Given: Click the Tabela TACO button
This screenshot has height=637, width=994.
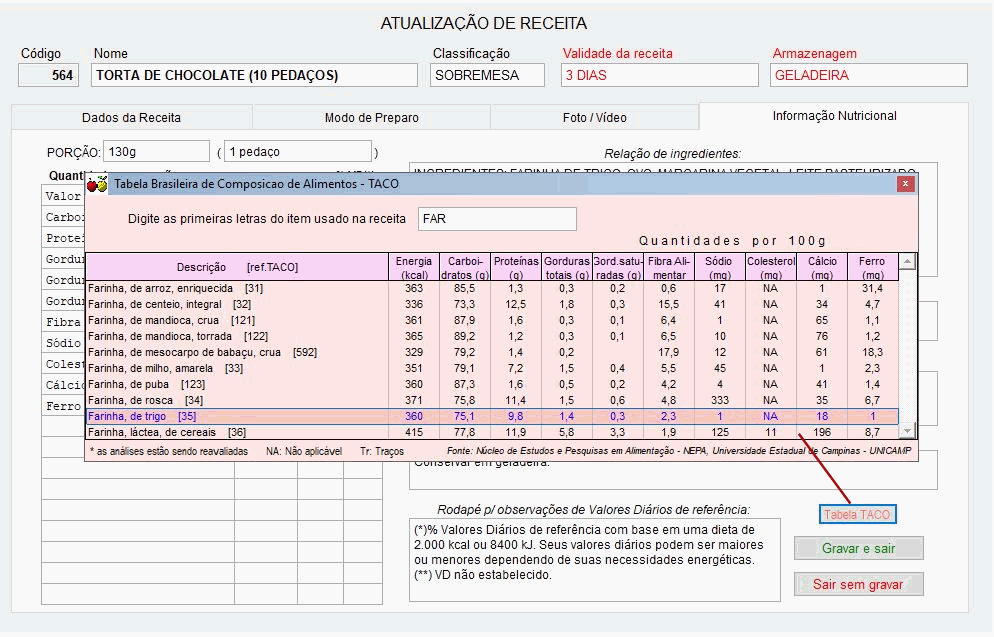Looking at the screenshot, I should coord(857,514).
